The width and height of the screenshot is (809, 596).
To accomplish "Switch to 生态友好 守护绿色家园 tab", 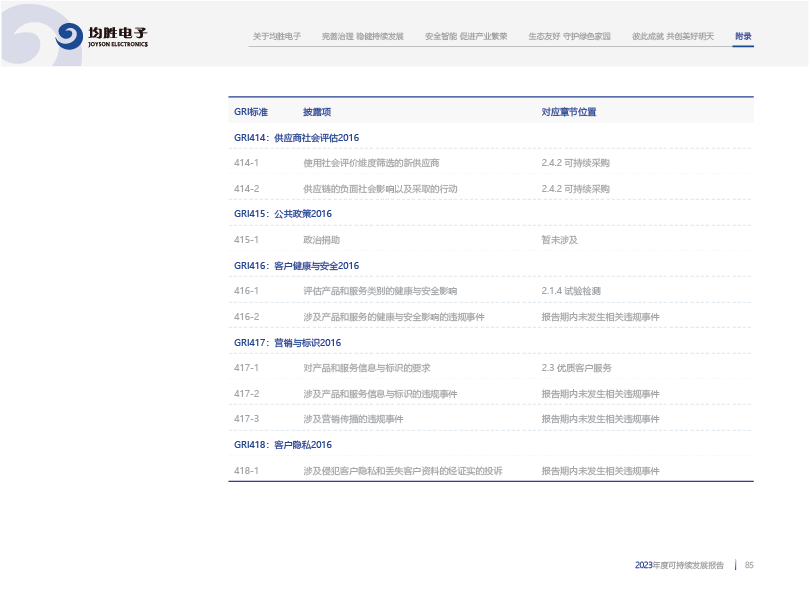I will point(569,36).
